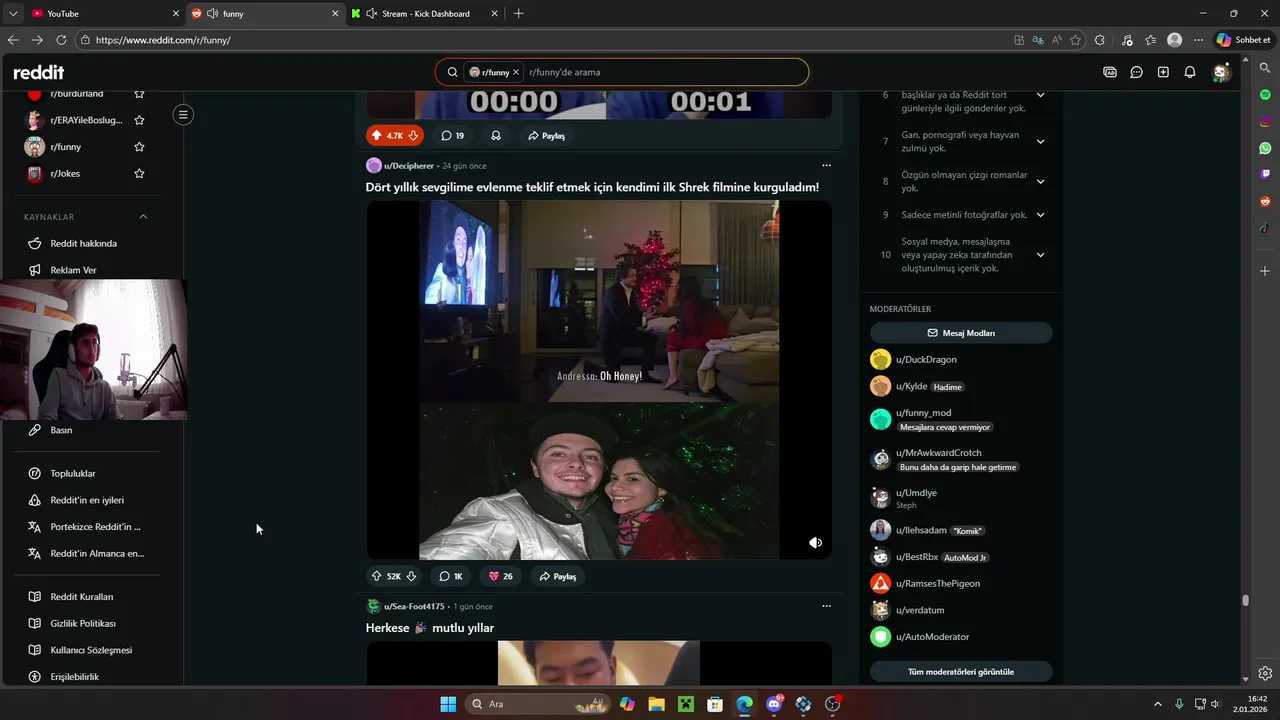Open Reddit advertise icon in header
Viewport: 1280px width, 720px height.
pyautogui.click(x=1110, y=72)
